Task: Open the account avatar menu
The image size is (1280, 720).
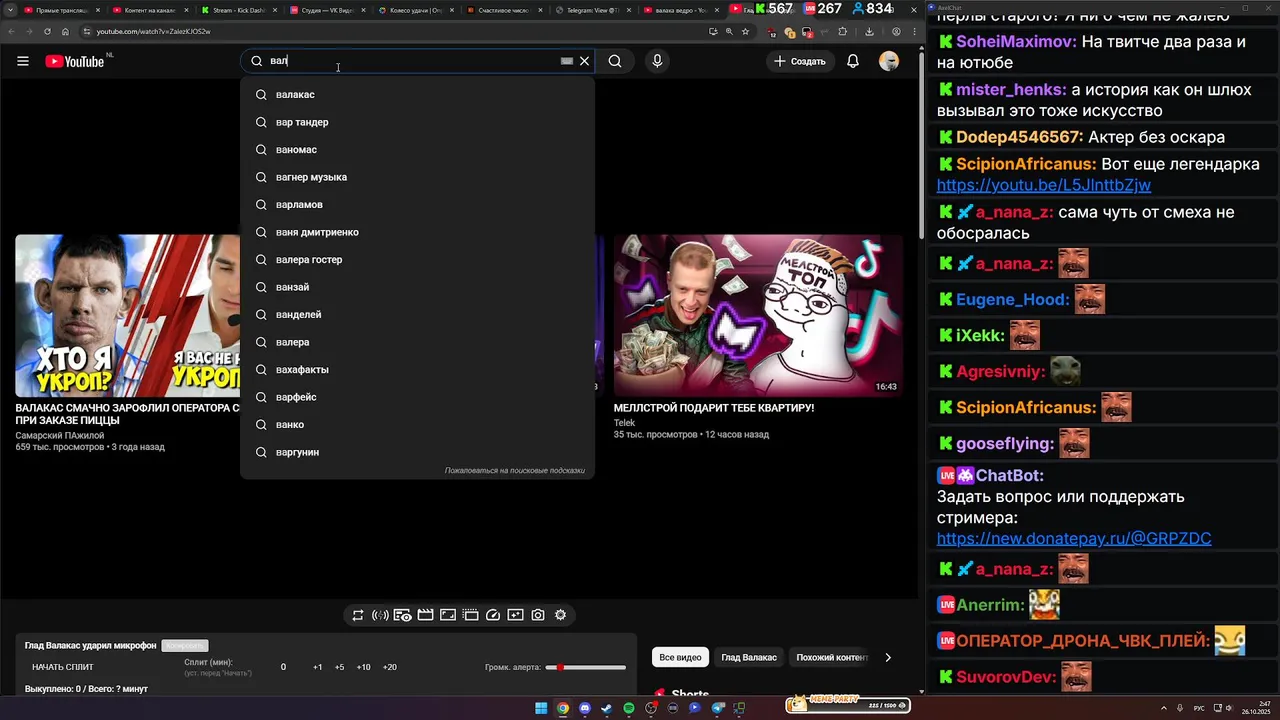Action: tap(889, 61)
